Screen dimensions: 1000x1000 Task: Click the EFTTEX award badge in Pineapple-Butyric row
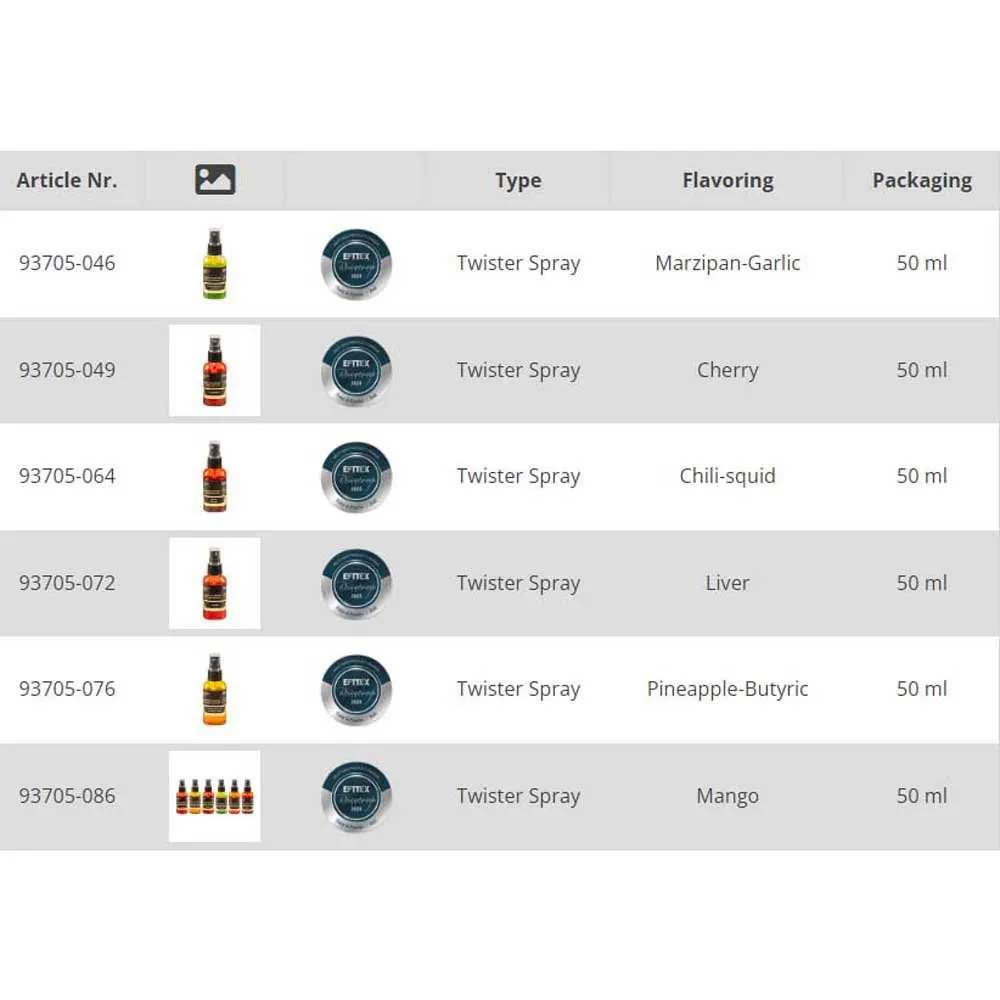[x=356, y=689]
